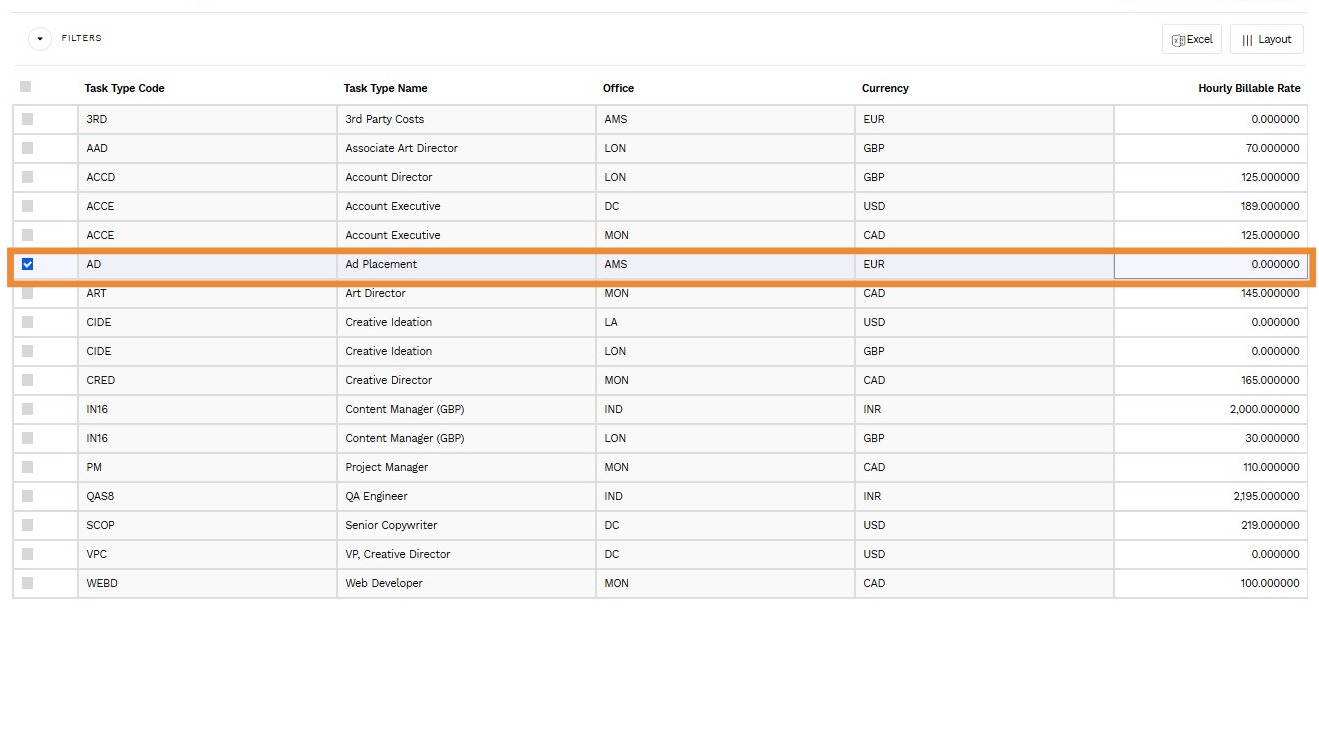The image size is (1319, 737).
Task: Select the Associate Art Director name cell
Action: click(466, 148)
